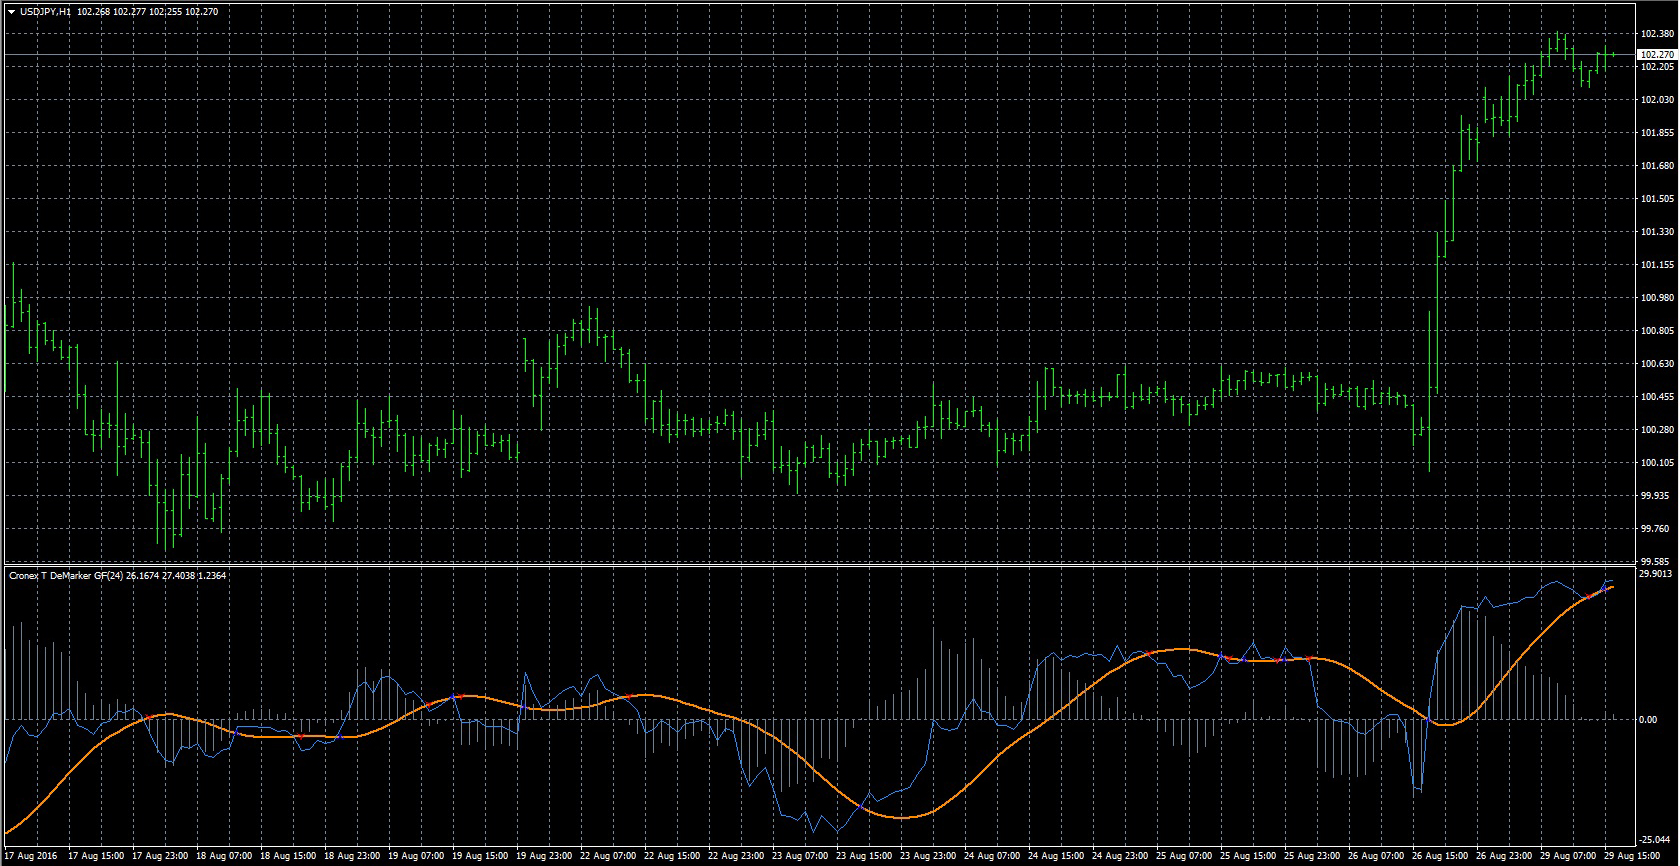
Task: Click the USDJPY,H1 symbol label
Action: click(44, 12)
